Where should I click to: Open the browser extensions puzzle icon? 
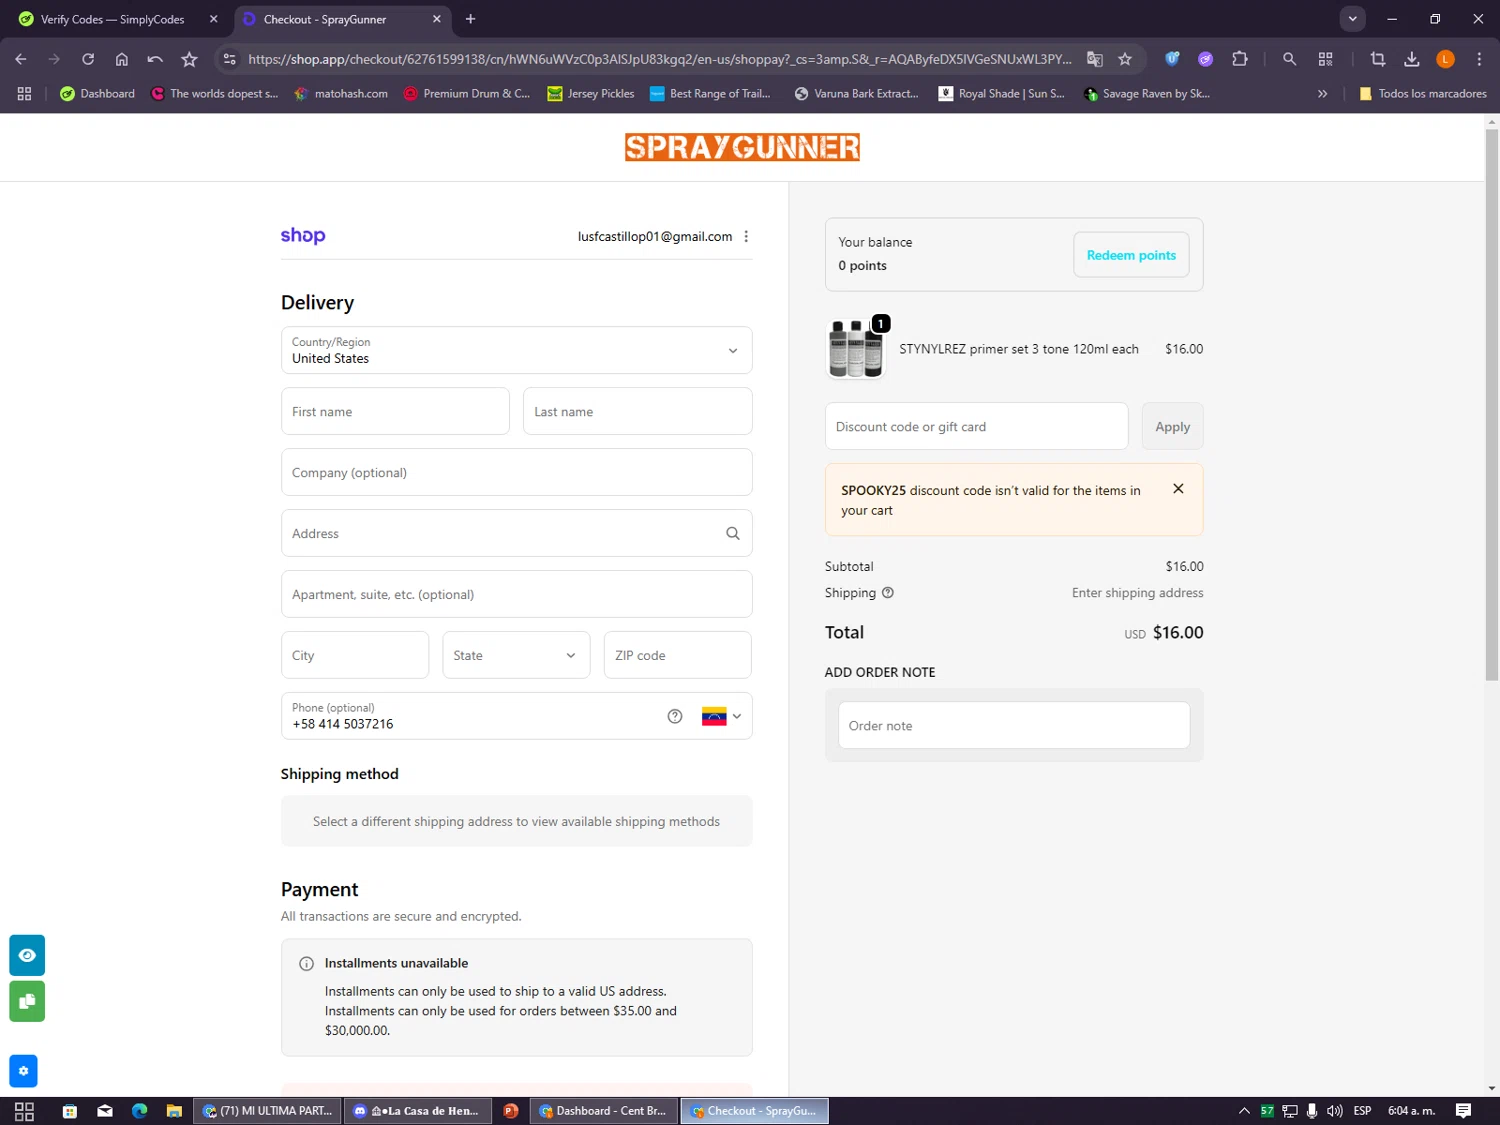[1240, 59]
